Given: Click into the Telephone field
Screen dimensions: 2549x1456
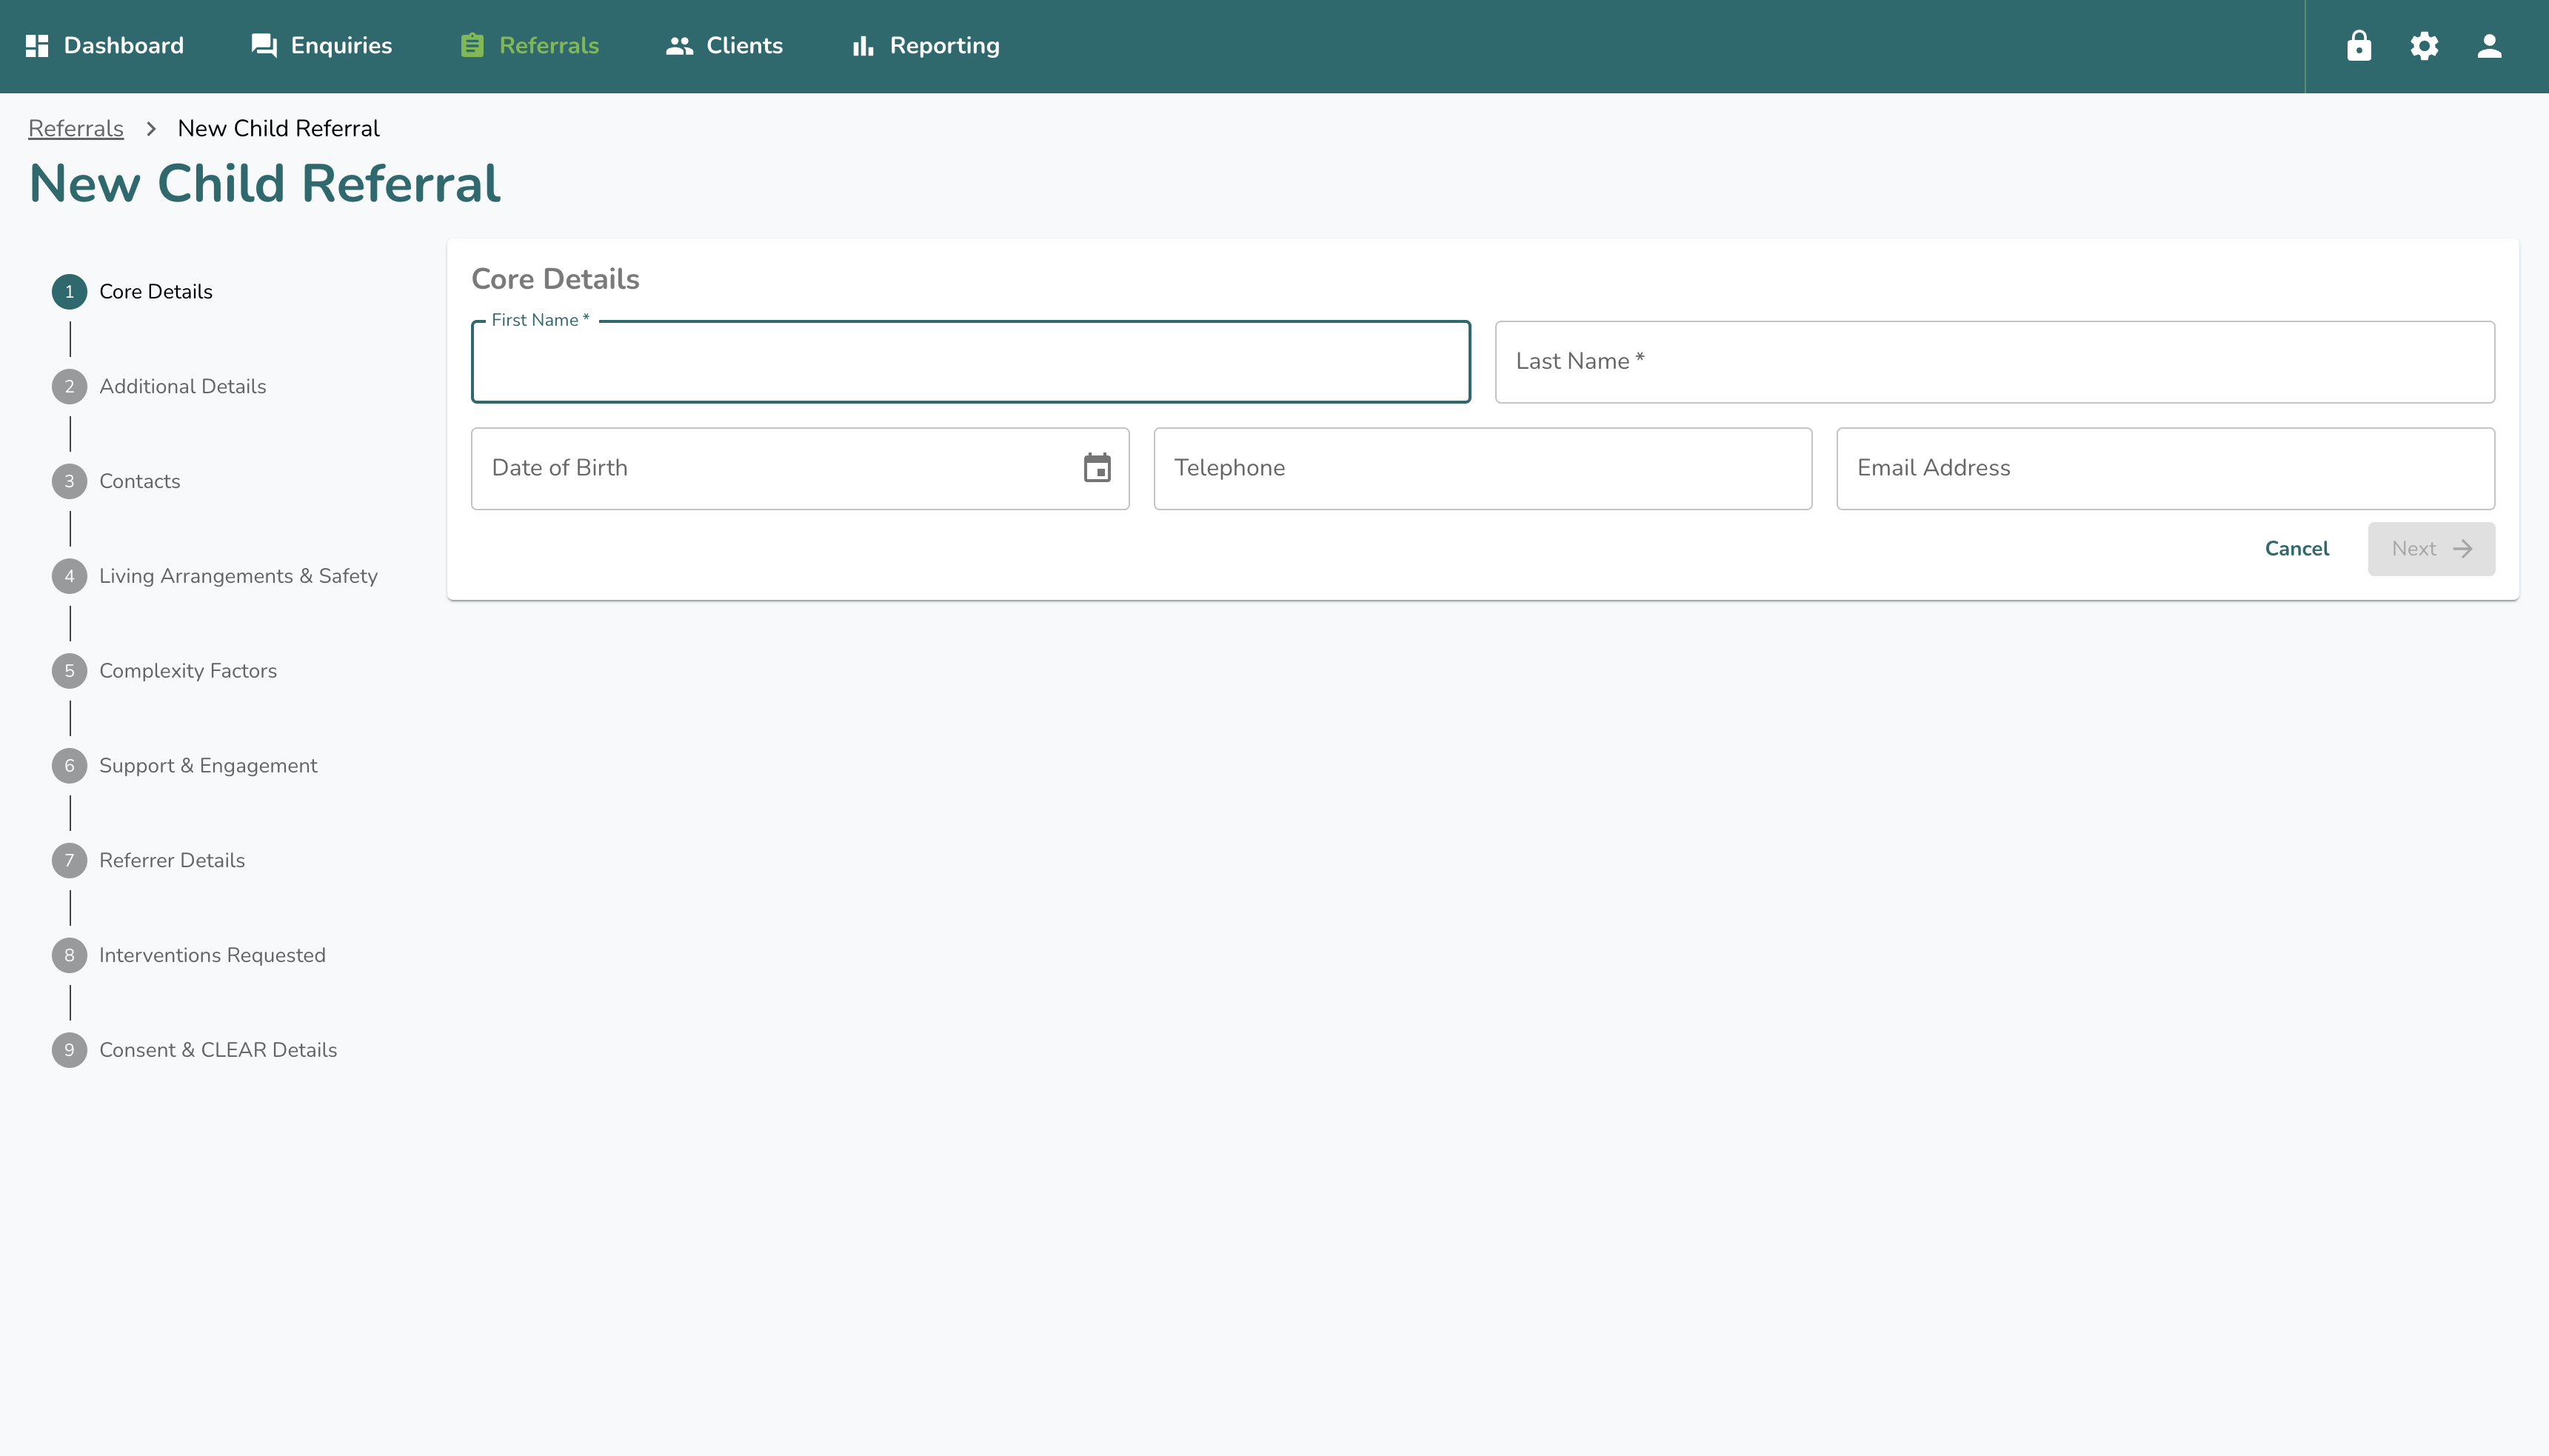Looking at the screenshot, I should click(x=1482, y=469).
